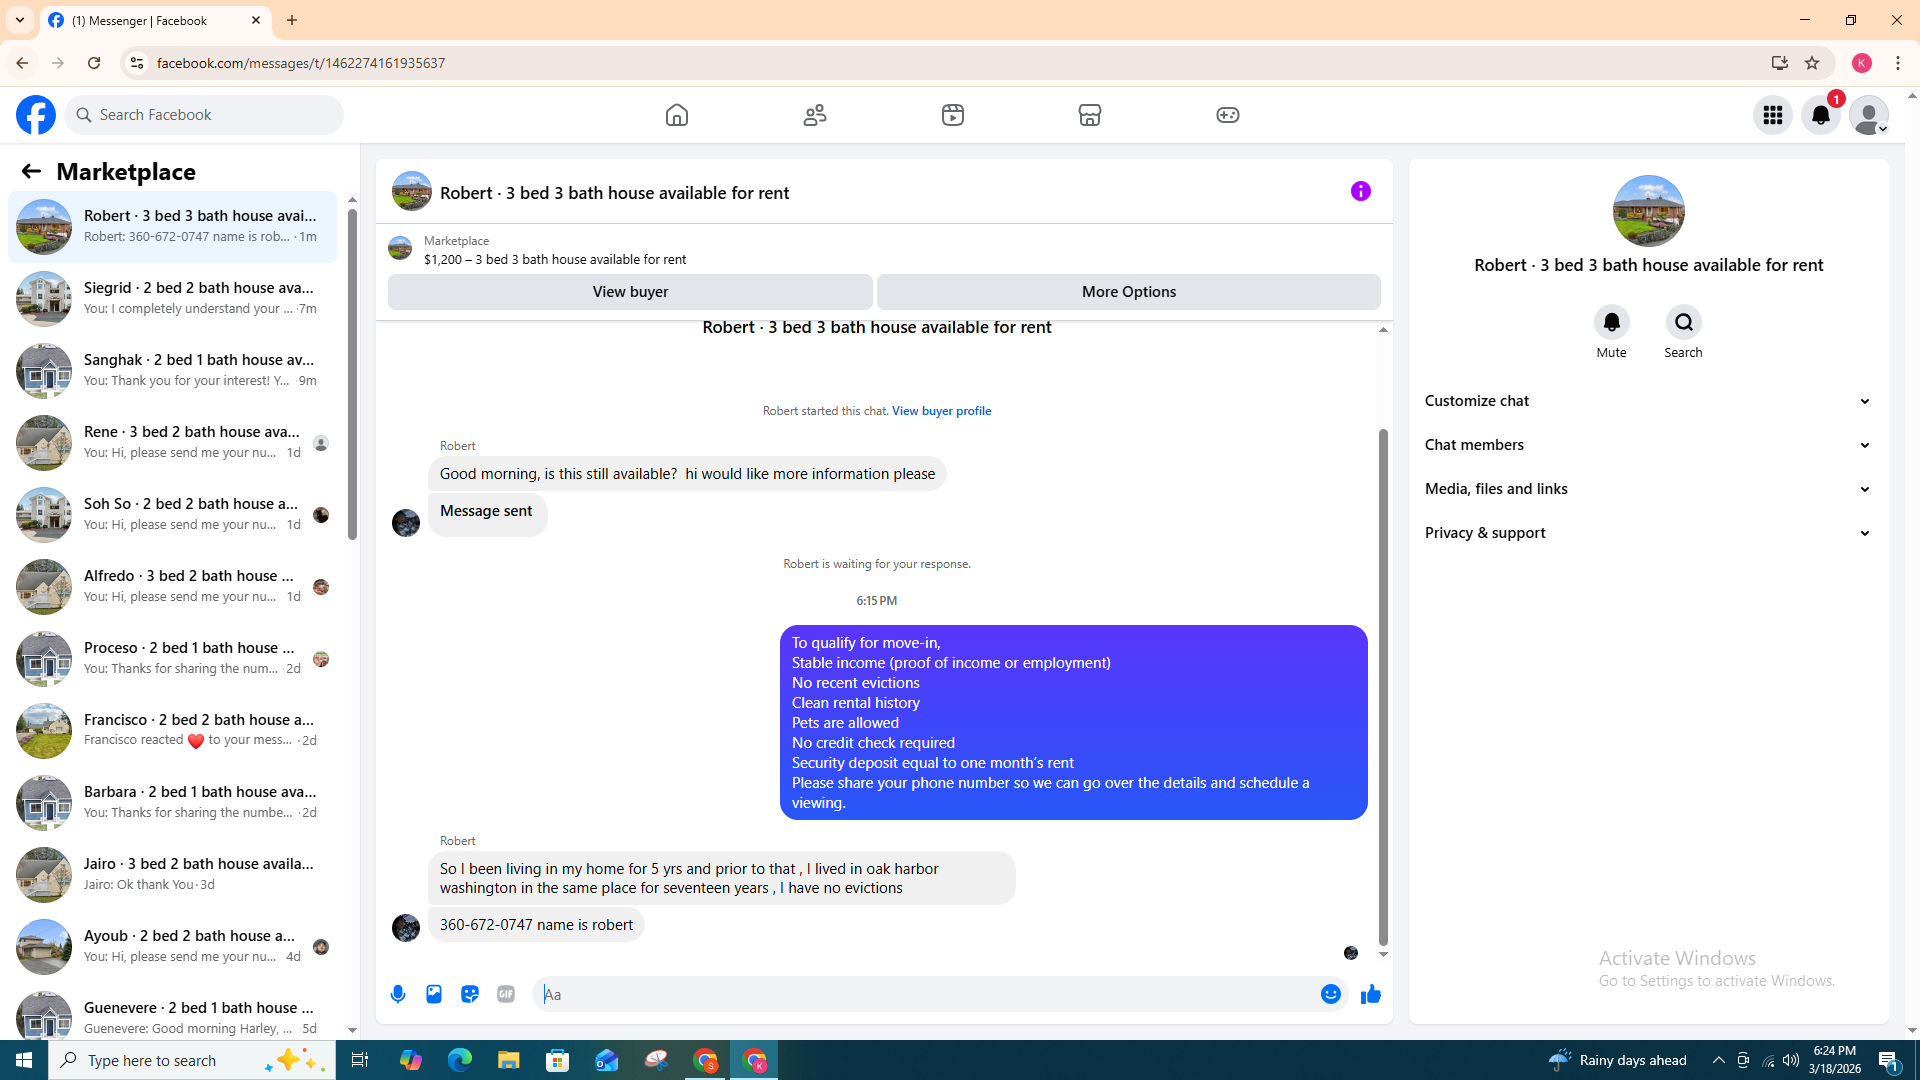Open the conversation information icon
This screenshot has width=1920, height=1080.
[x=1360, y=191]
